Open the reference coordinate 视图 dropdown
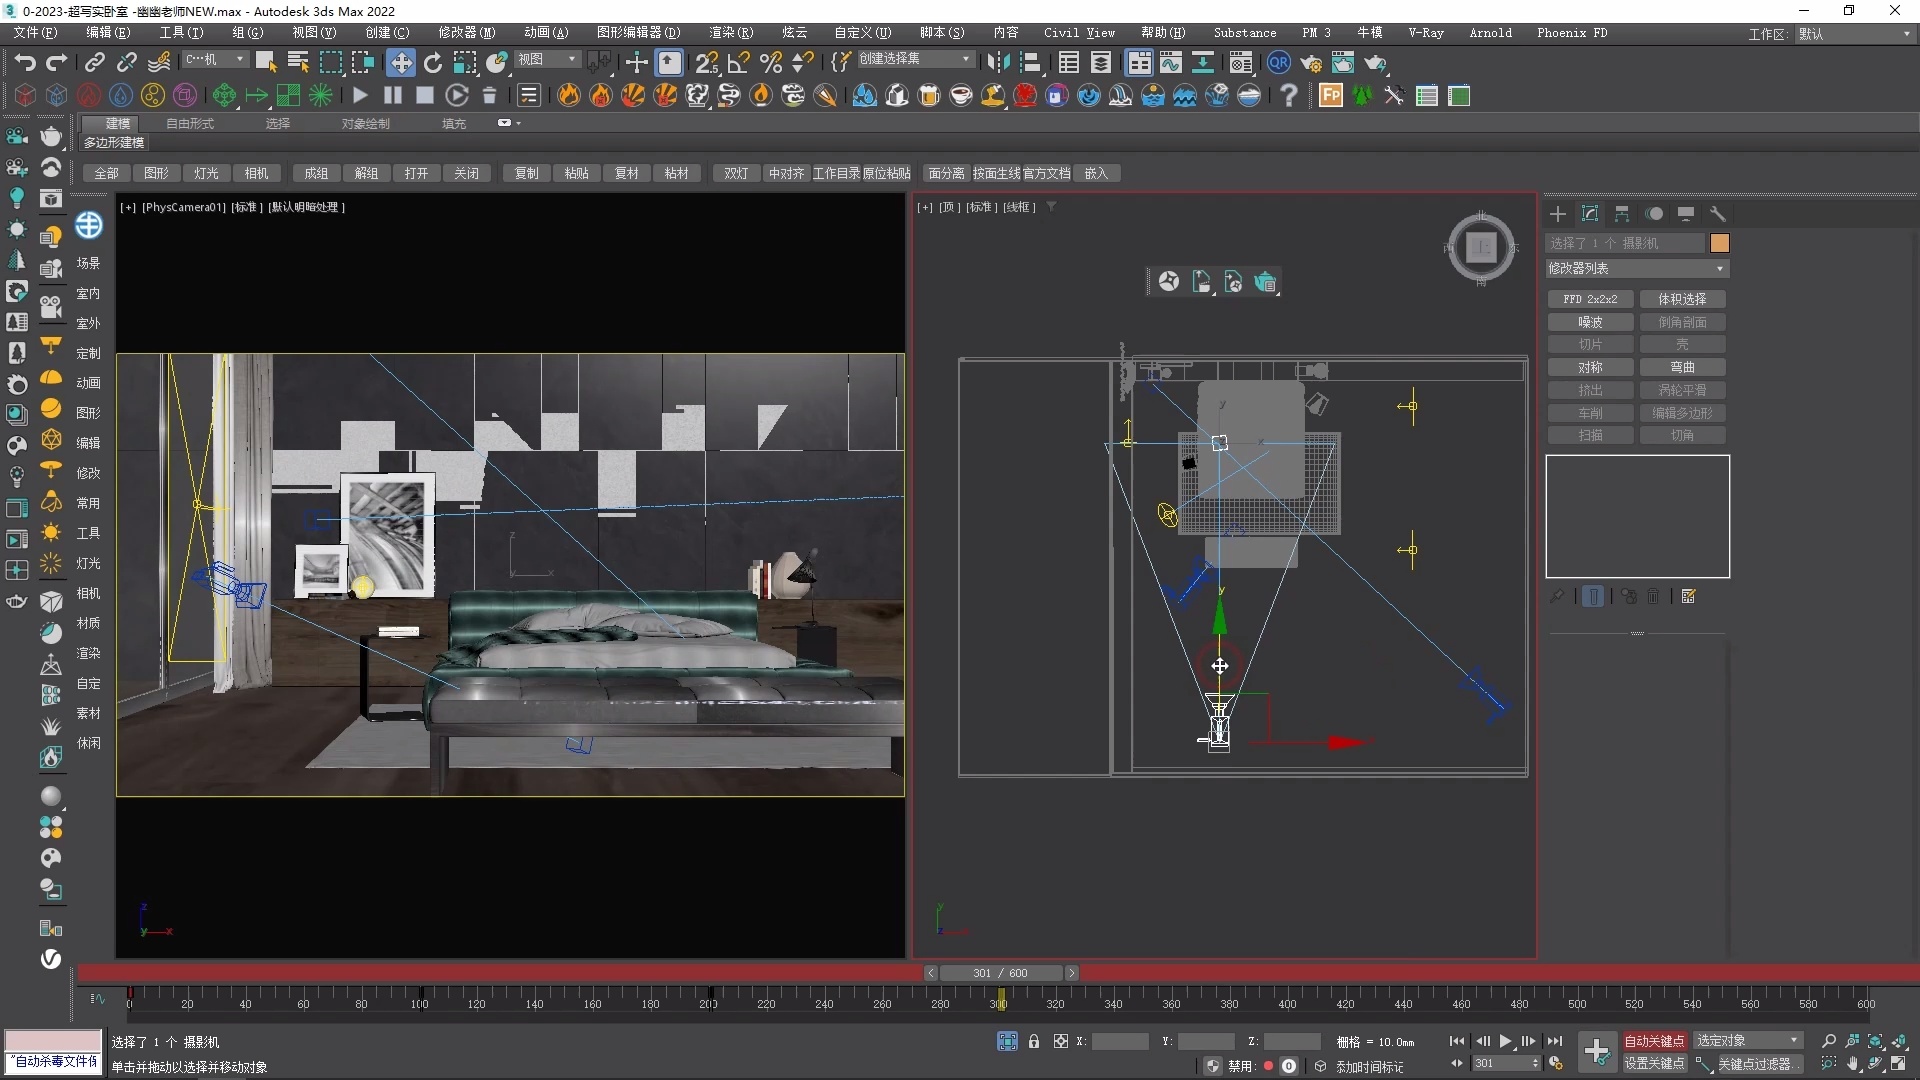Screen dimensions: 1920x1080 [546, 60]
